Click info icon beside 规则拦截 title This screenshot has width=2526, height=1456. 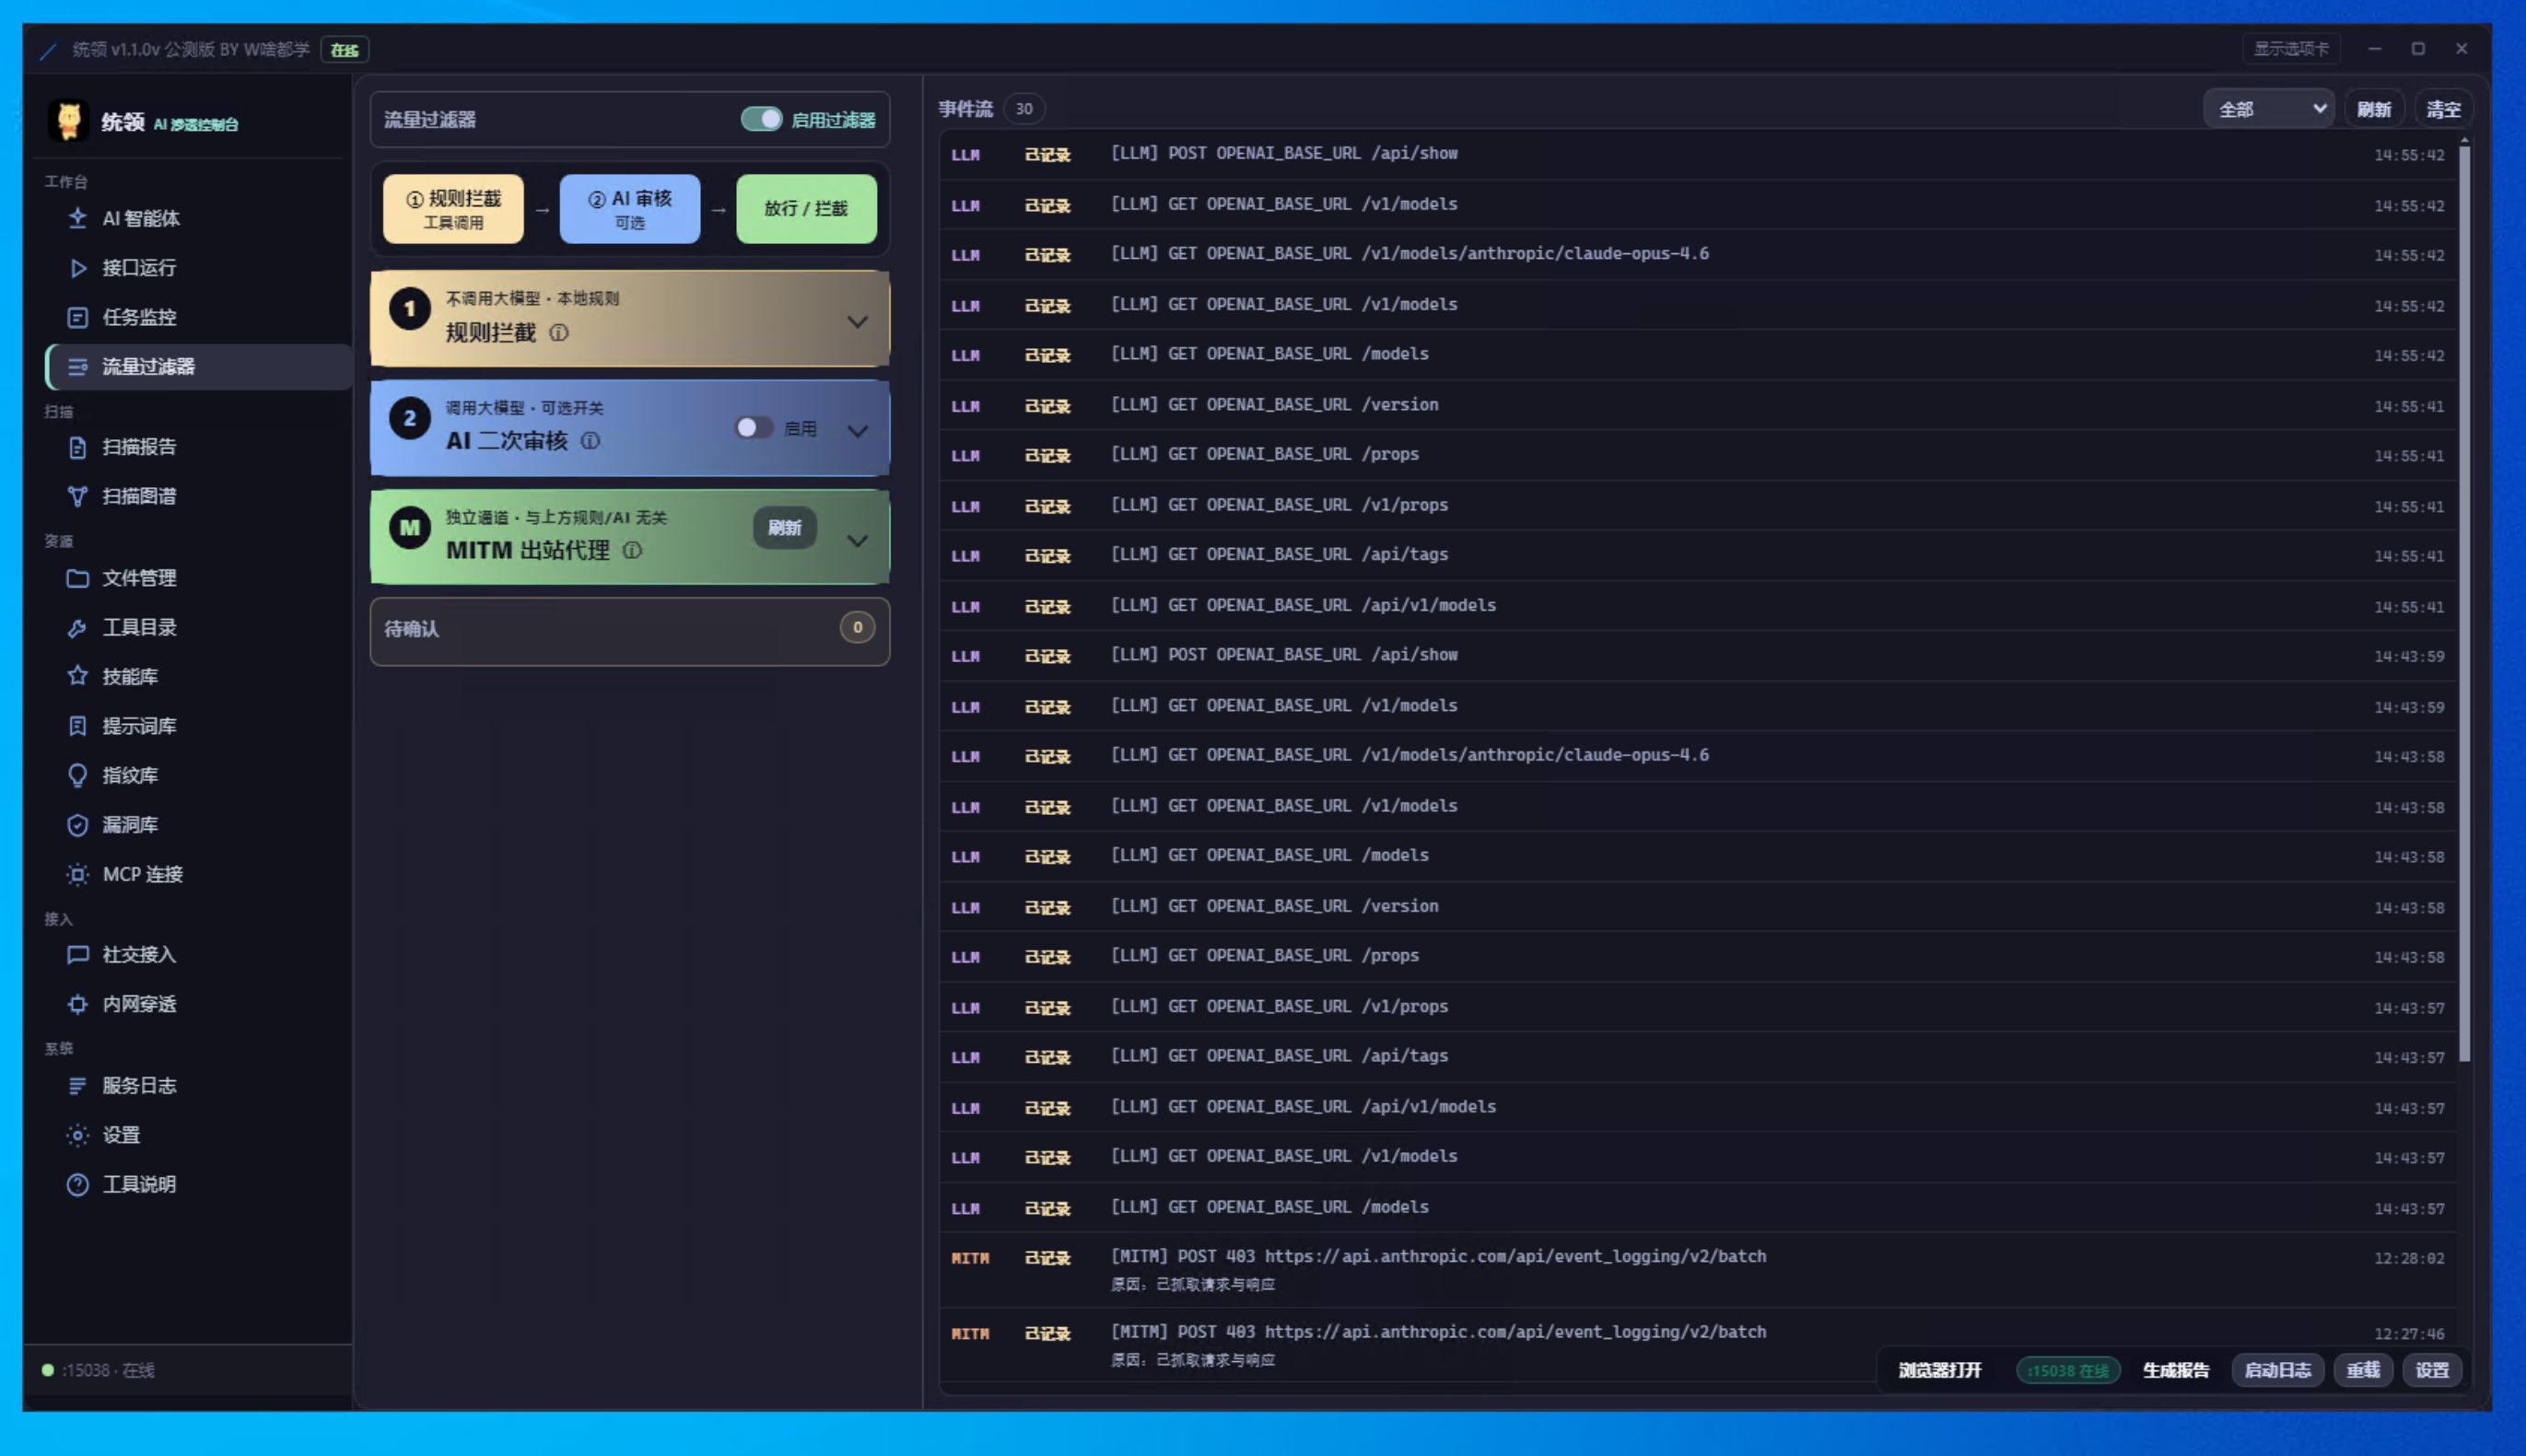559,333
